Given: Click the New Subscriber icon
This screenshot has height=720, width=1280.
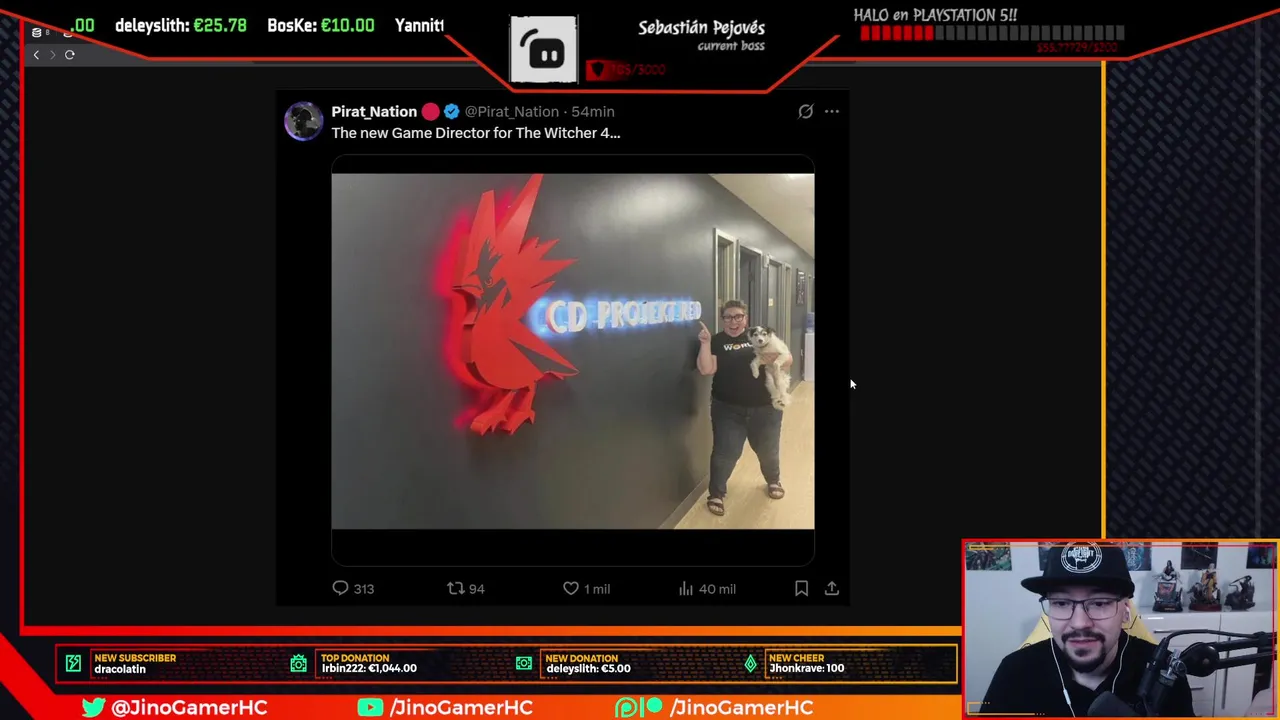Looking at the screenshot, I should pyautogui.click(x=73, y=663).
